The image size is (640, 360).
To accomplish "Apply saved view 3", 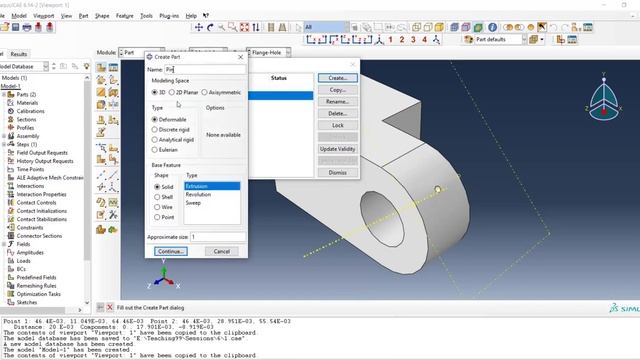I will click(x=413, y=40).
